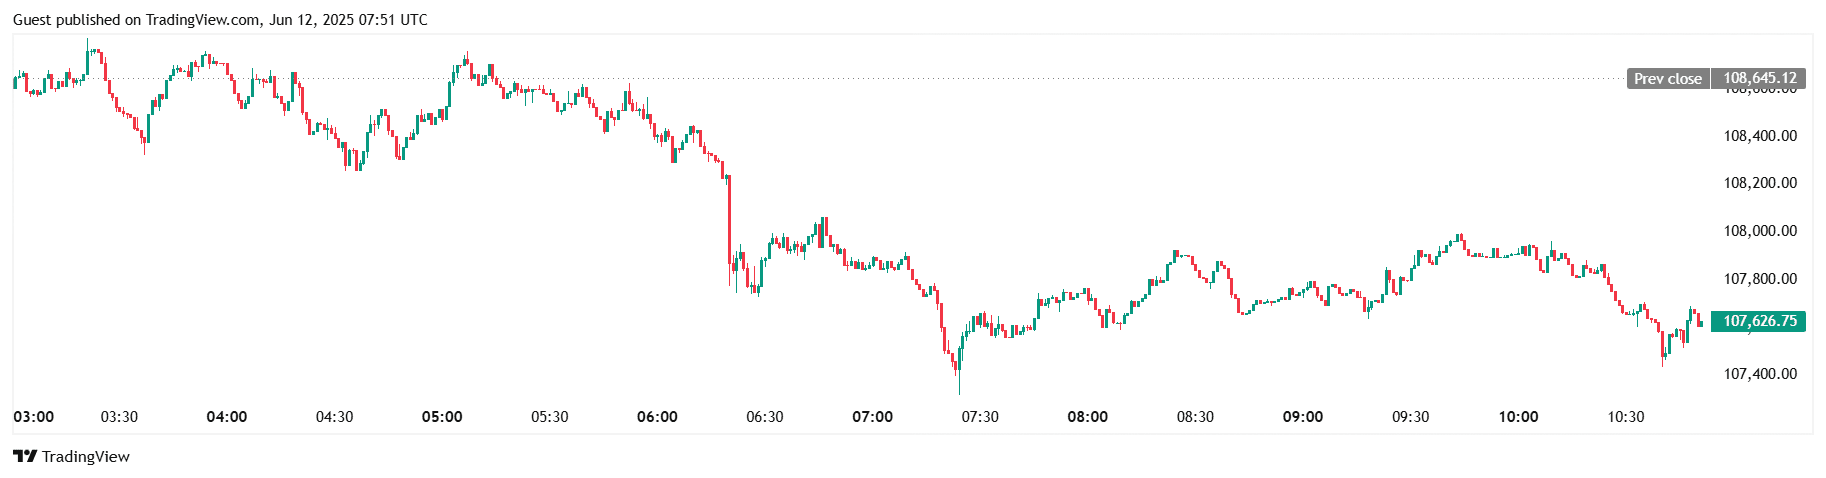This screenshot has width=1826, height=478.
Task: Click the 10:30 time axis label
Action: point(1626,417)
